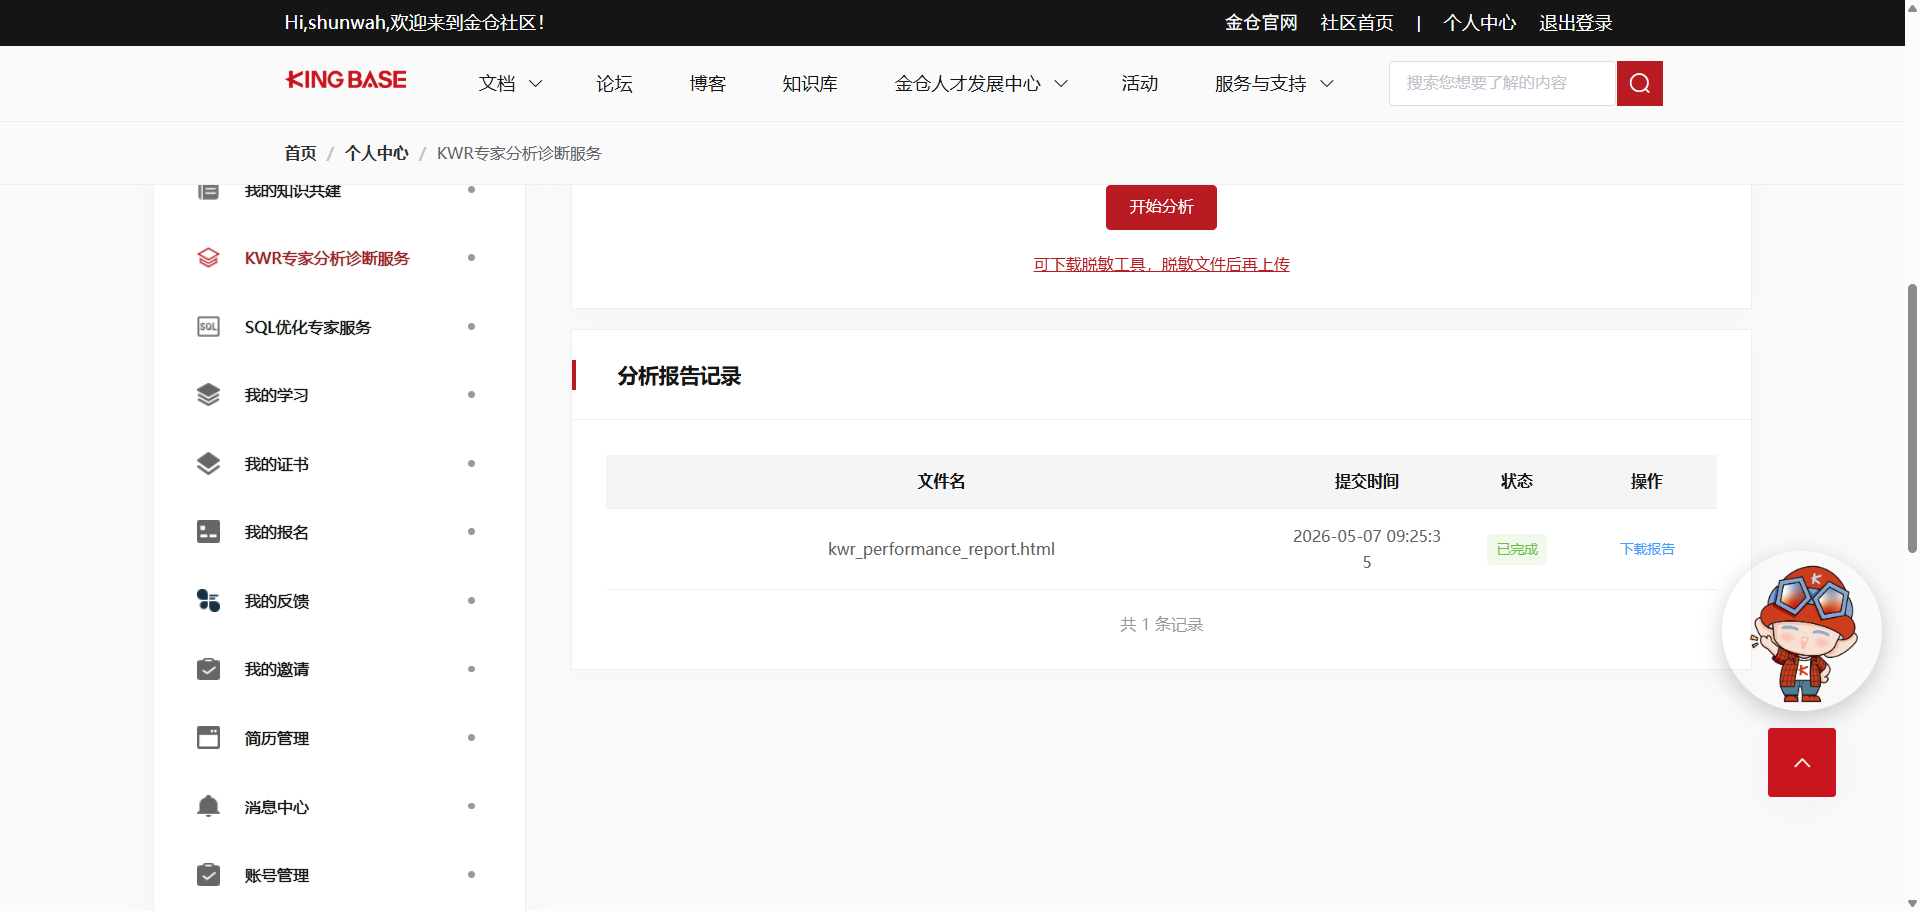Screen dimensions: 1920x911
Task: Expand the 金仓人才发展中心 dropdown
Action: click(981, 84)
